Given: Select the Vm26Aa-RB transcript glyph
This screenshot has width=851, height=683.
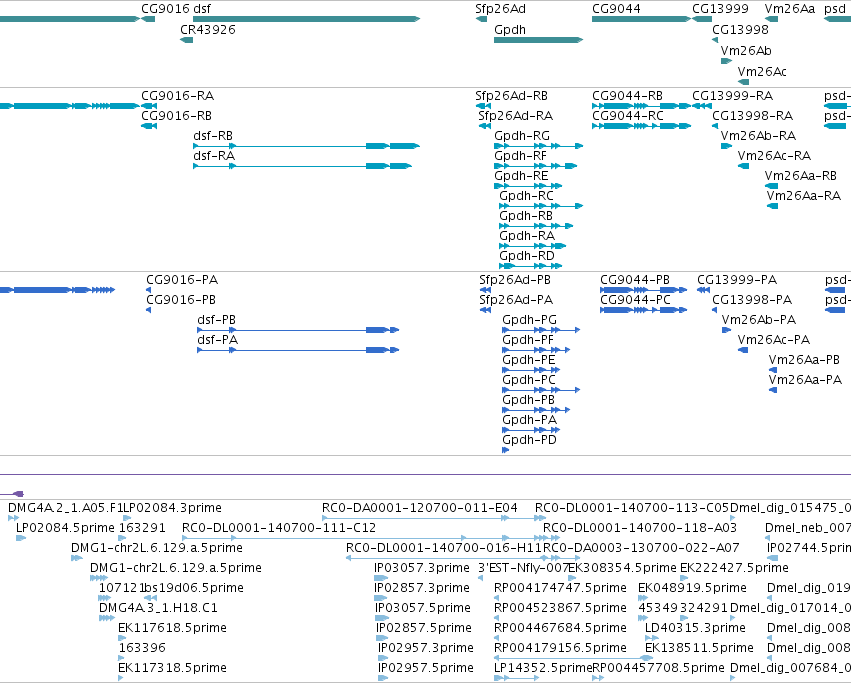Looking at the screenshot, I should coord(771,186).
